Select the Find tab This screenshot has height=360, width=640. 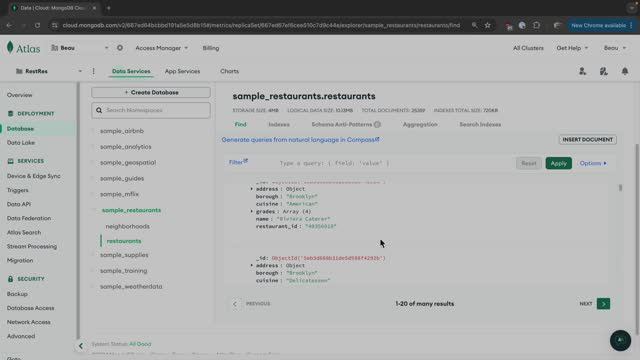click(x=240, y=124)
